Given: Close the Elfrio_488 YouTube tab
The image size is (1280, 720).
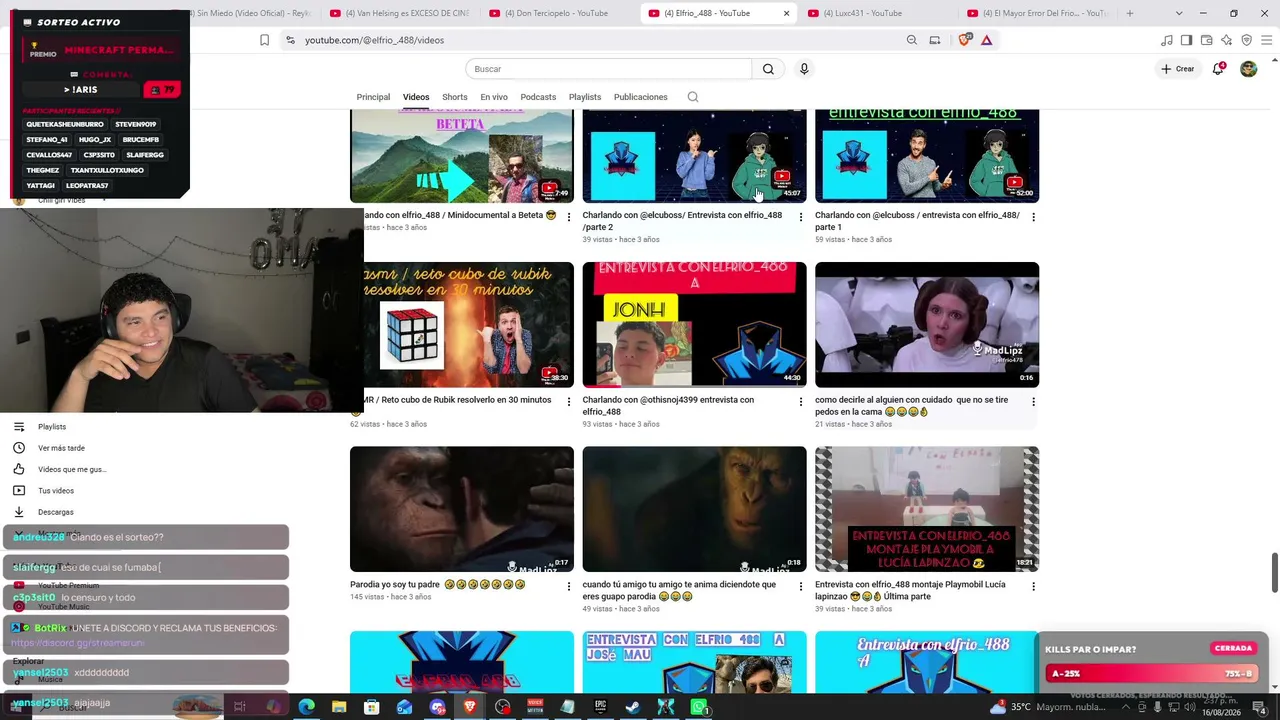Looking at the screenshot, I should (x=786, y=13).
